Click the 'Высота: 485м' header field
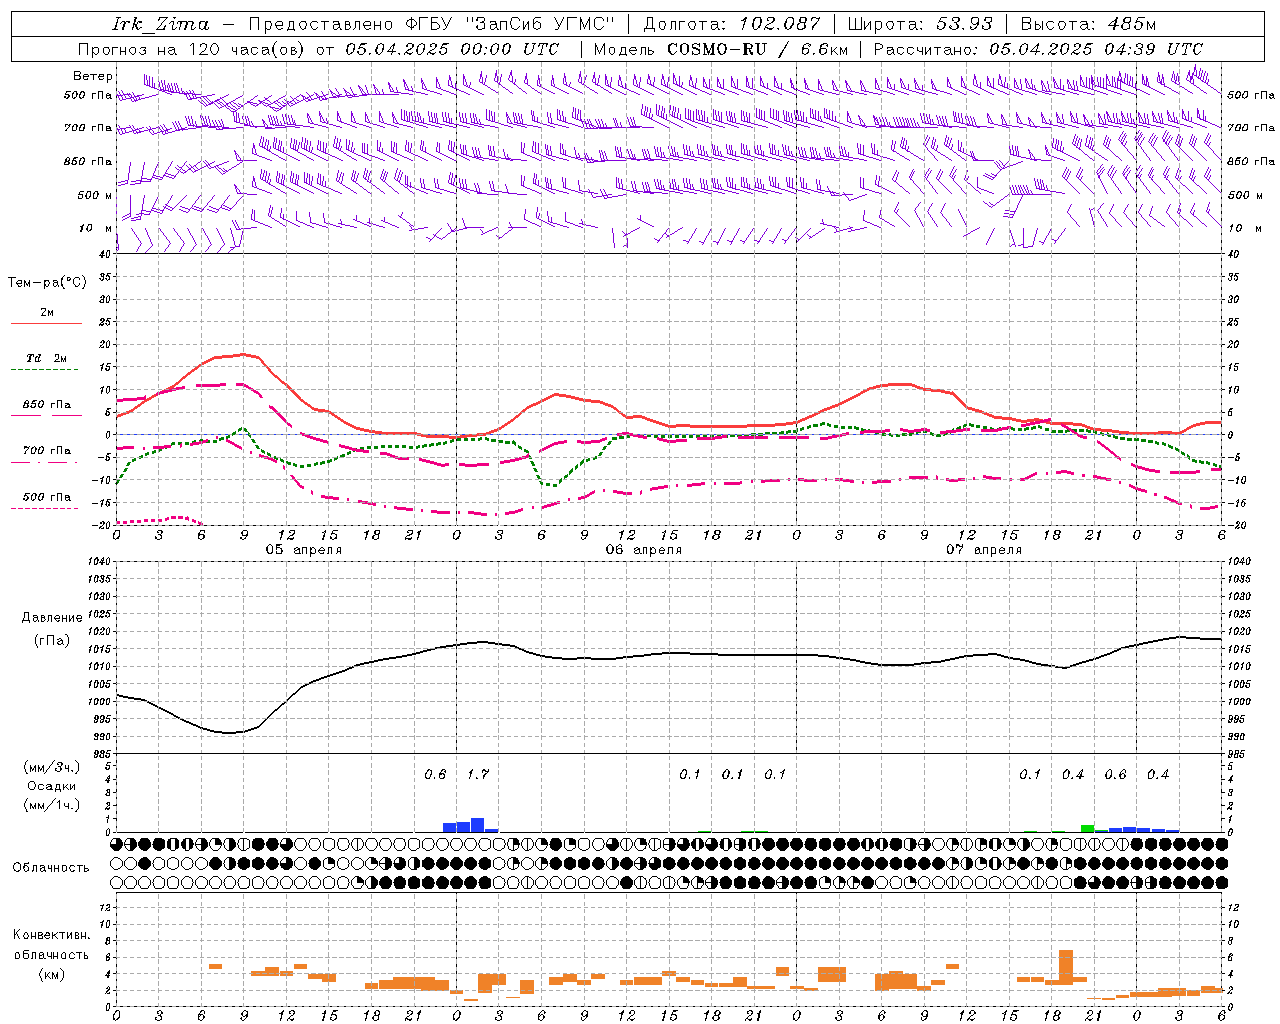The image size is (1280, 1024). coord(1087,24)
